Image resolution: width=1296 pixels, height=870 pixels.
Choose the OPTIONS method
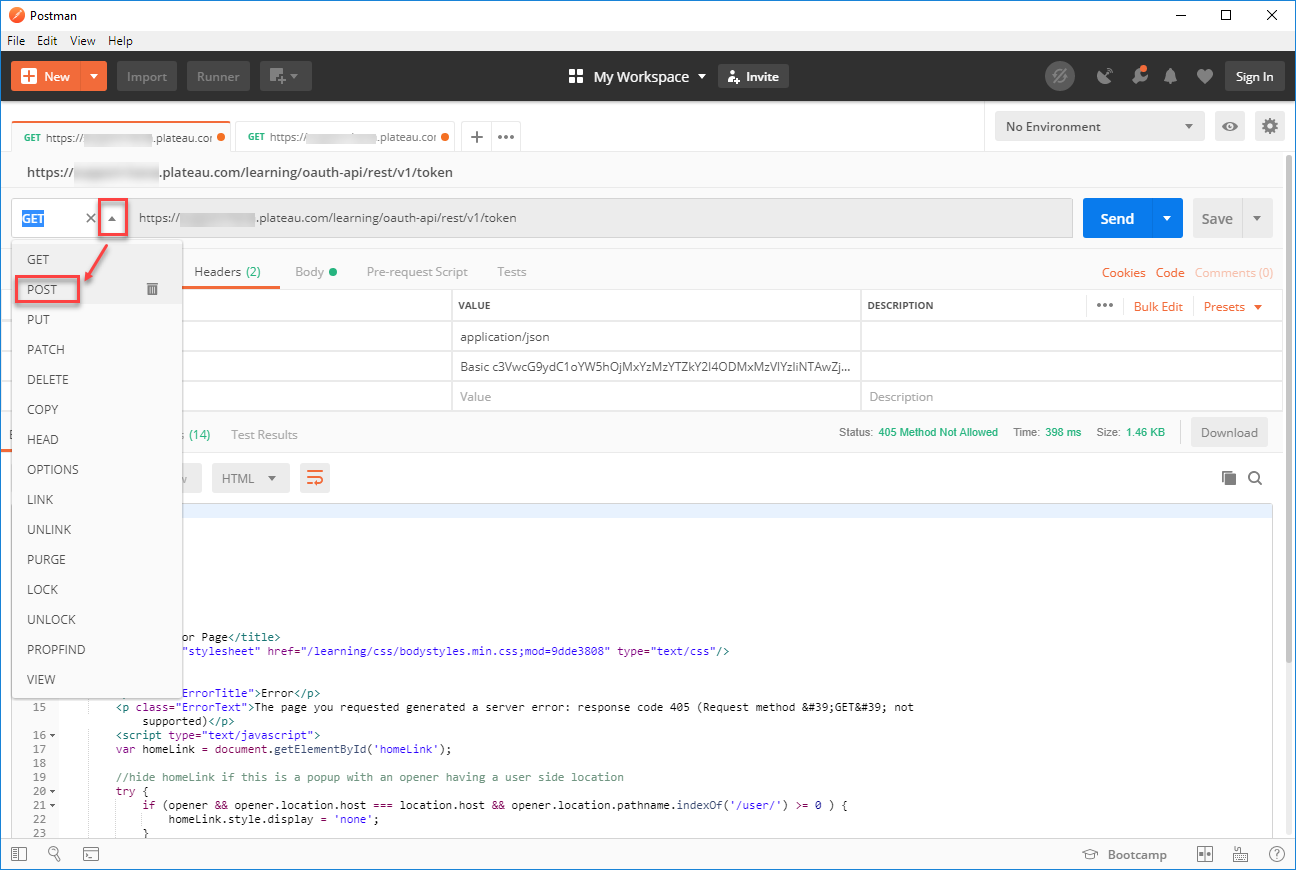(x=97, y=469)
